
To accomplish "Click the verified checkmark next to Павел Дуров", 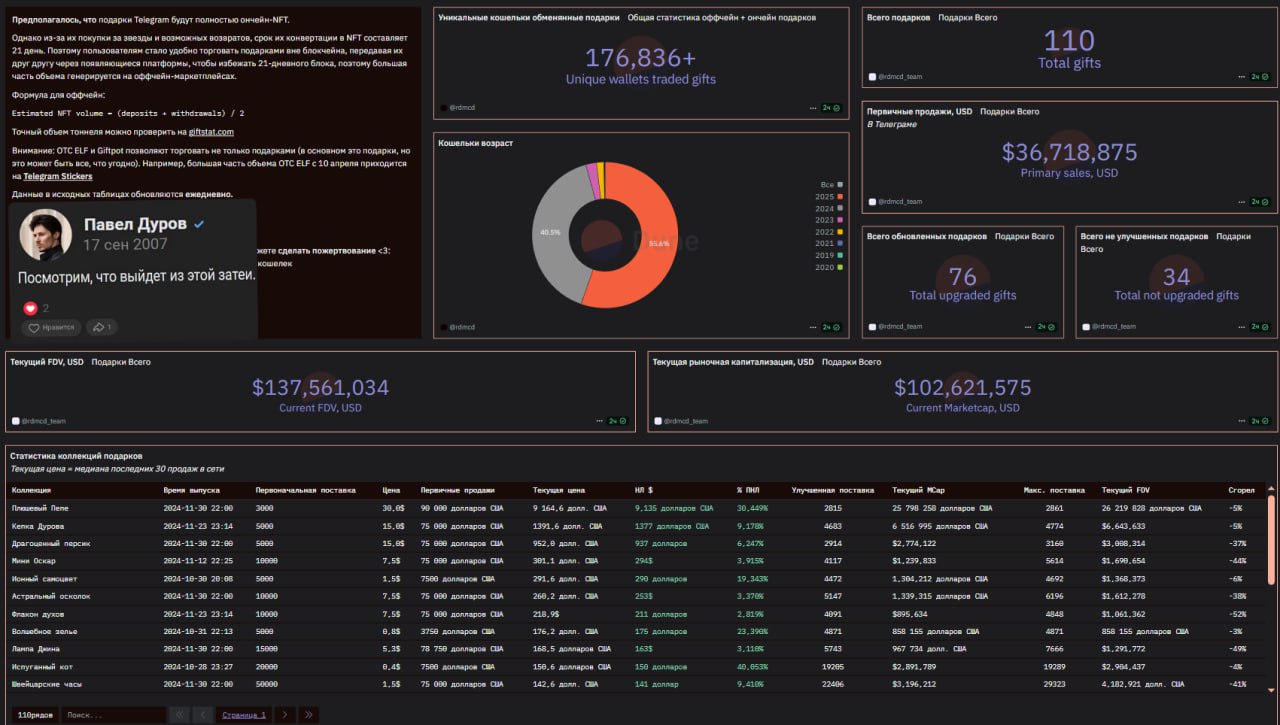I will tap(199, 224).
